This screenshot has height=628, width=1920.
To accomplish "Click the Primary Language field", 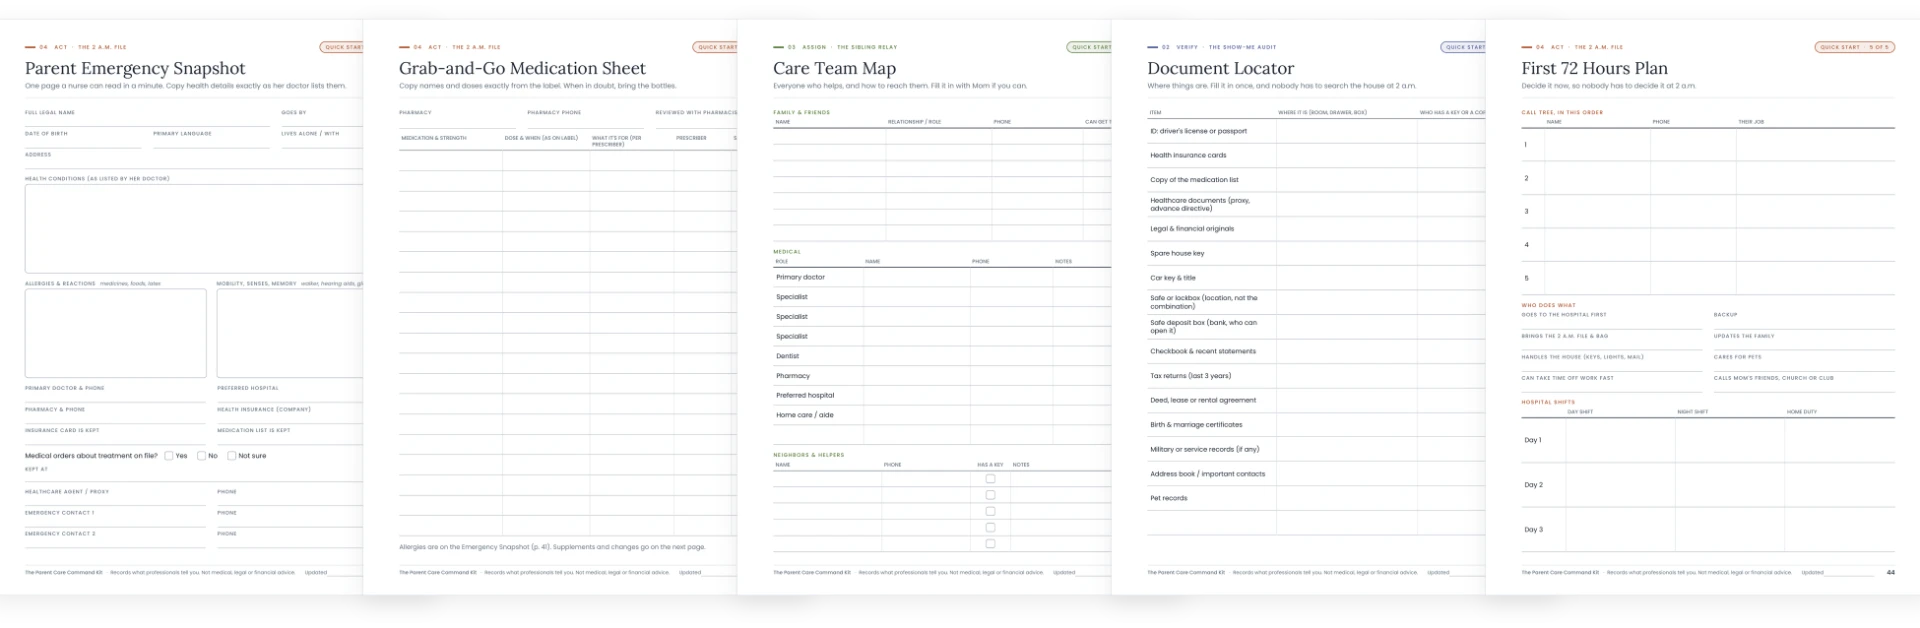I will (x=211, y=139).
